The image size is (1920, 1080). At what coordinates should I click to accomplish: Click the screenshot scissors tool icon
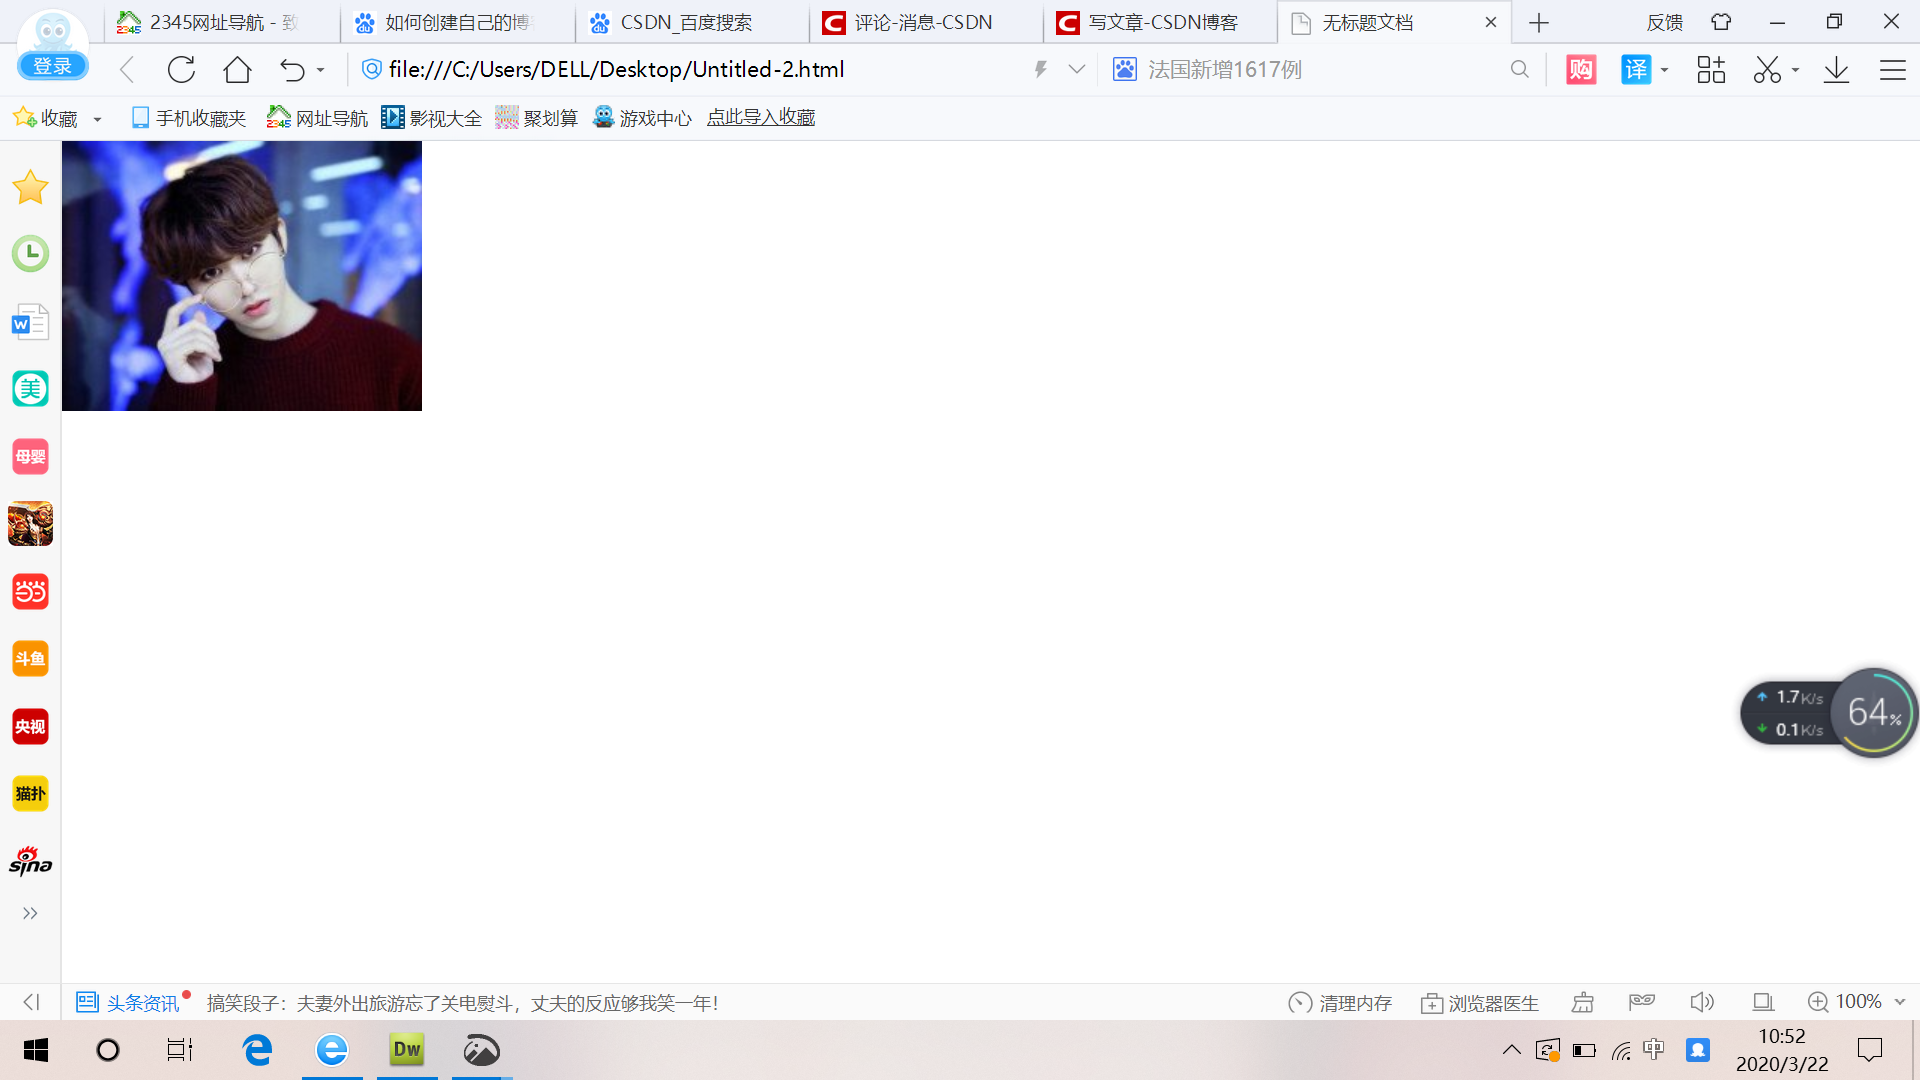coord(1767,70)
